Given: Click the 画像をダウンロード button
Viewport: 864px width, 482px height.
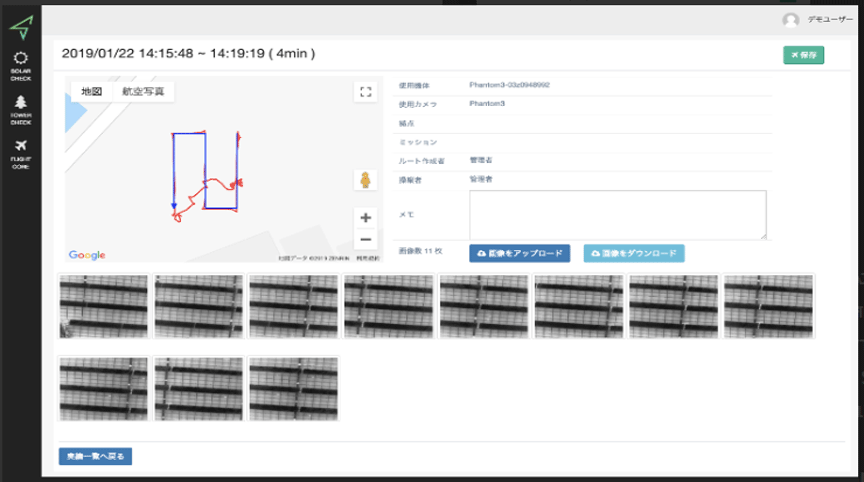Looking at the screenshot, I should (634, 253).
